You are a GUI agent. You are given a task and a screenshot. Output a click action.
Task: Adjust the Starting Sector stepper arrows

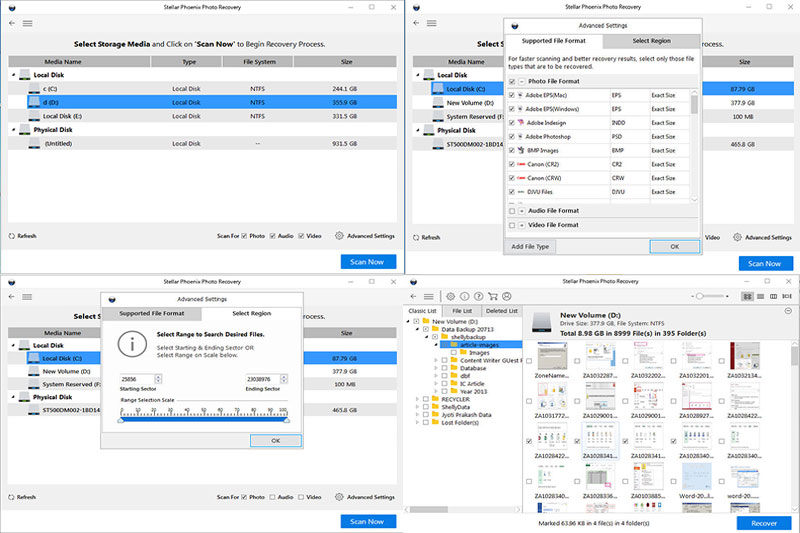[158, 379]
